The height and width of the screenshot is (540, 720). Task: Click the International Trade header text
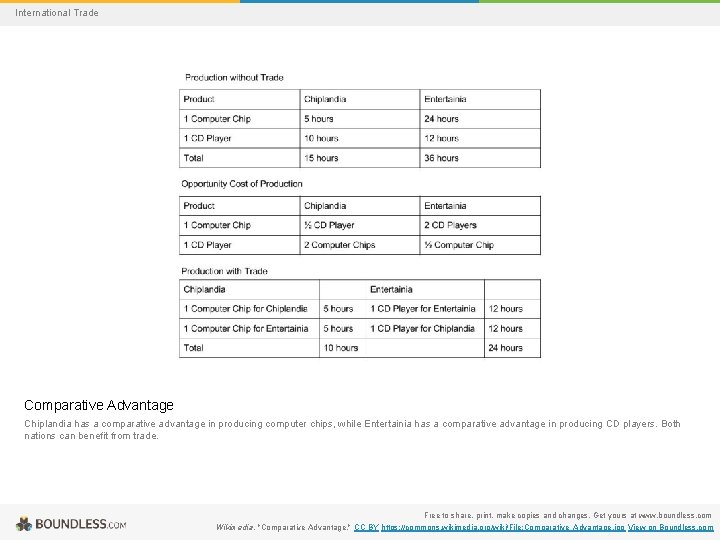(57, 13)
